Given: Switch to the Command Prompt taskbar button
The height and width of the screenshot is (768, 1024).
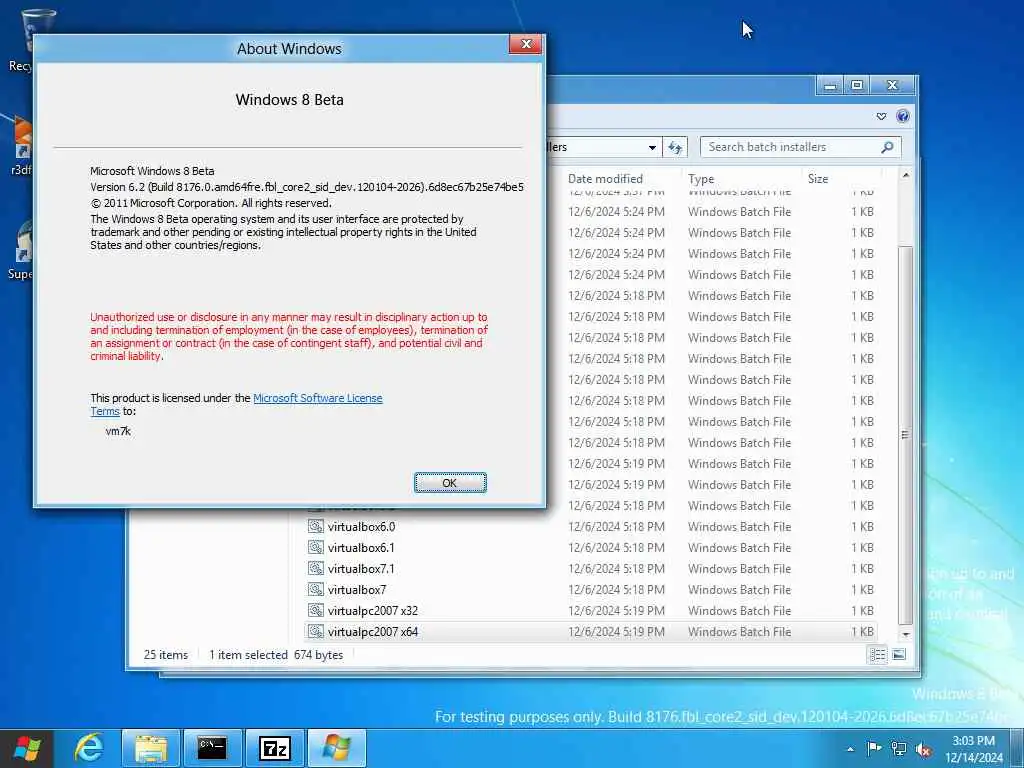Looking at the screenshot, I should click(212, 748).
